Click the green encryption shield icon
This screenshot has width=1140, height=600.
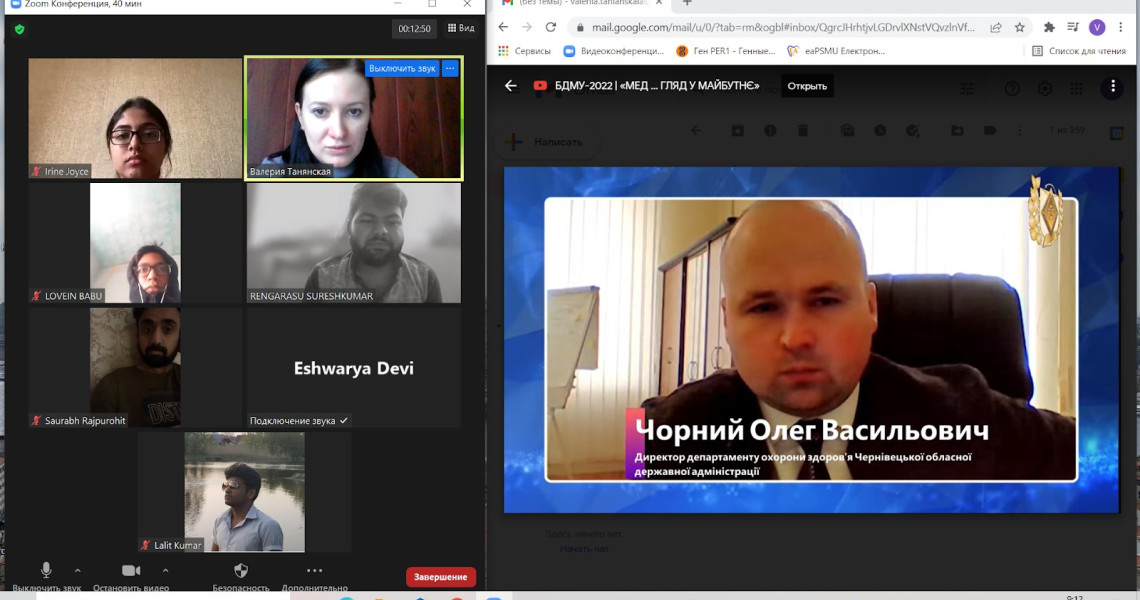click(20, 29)
